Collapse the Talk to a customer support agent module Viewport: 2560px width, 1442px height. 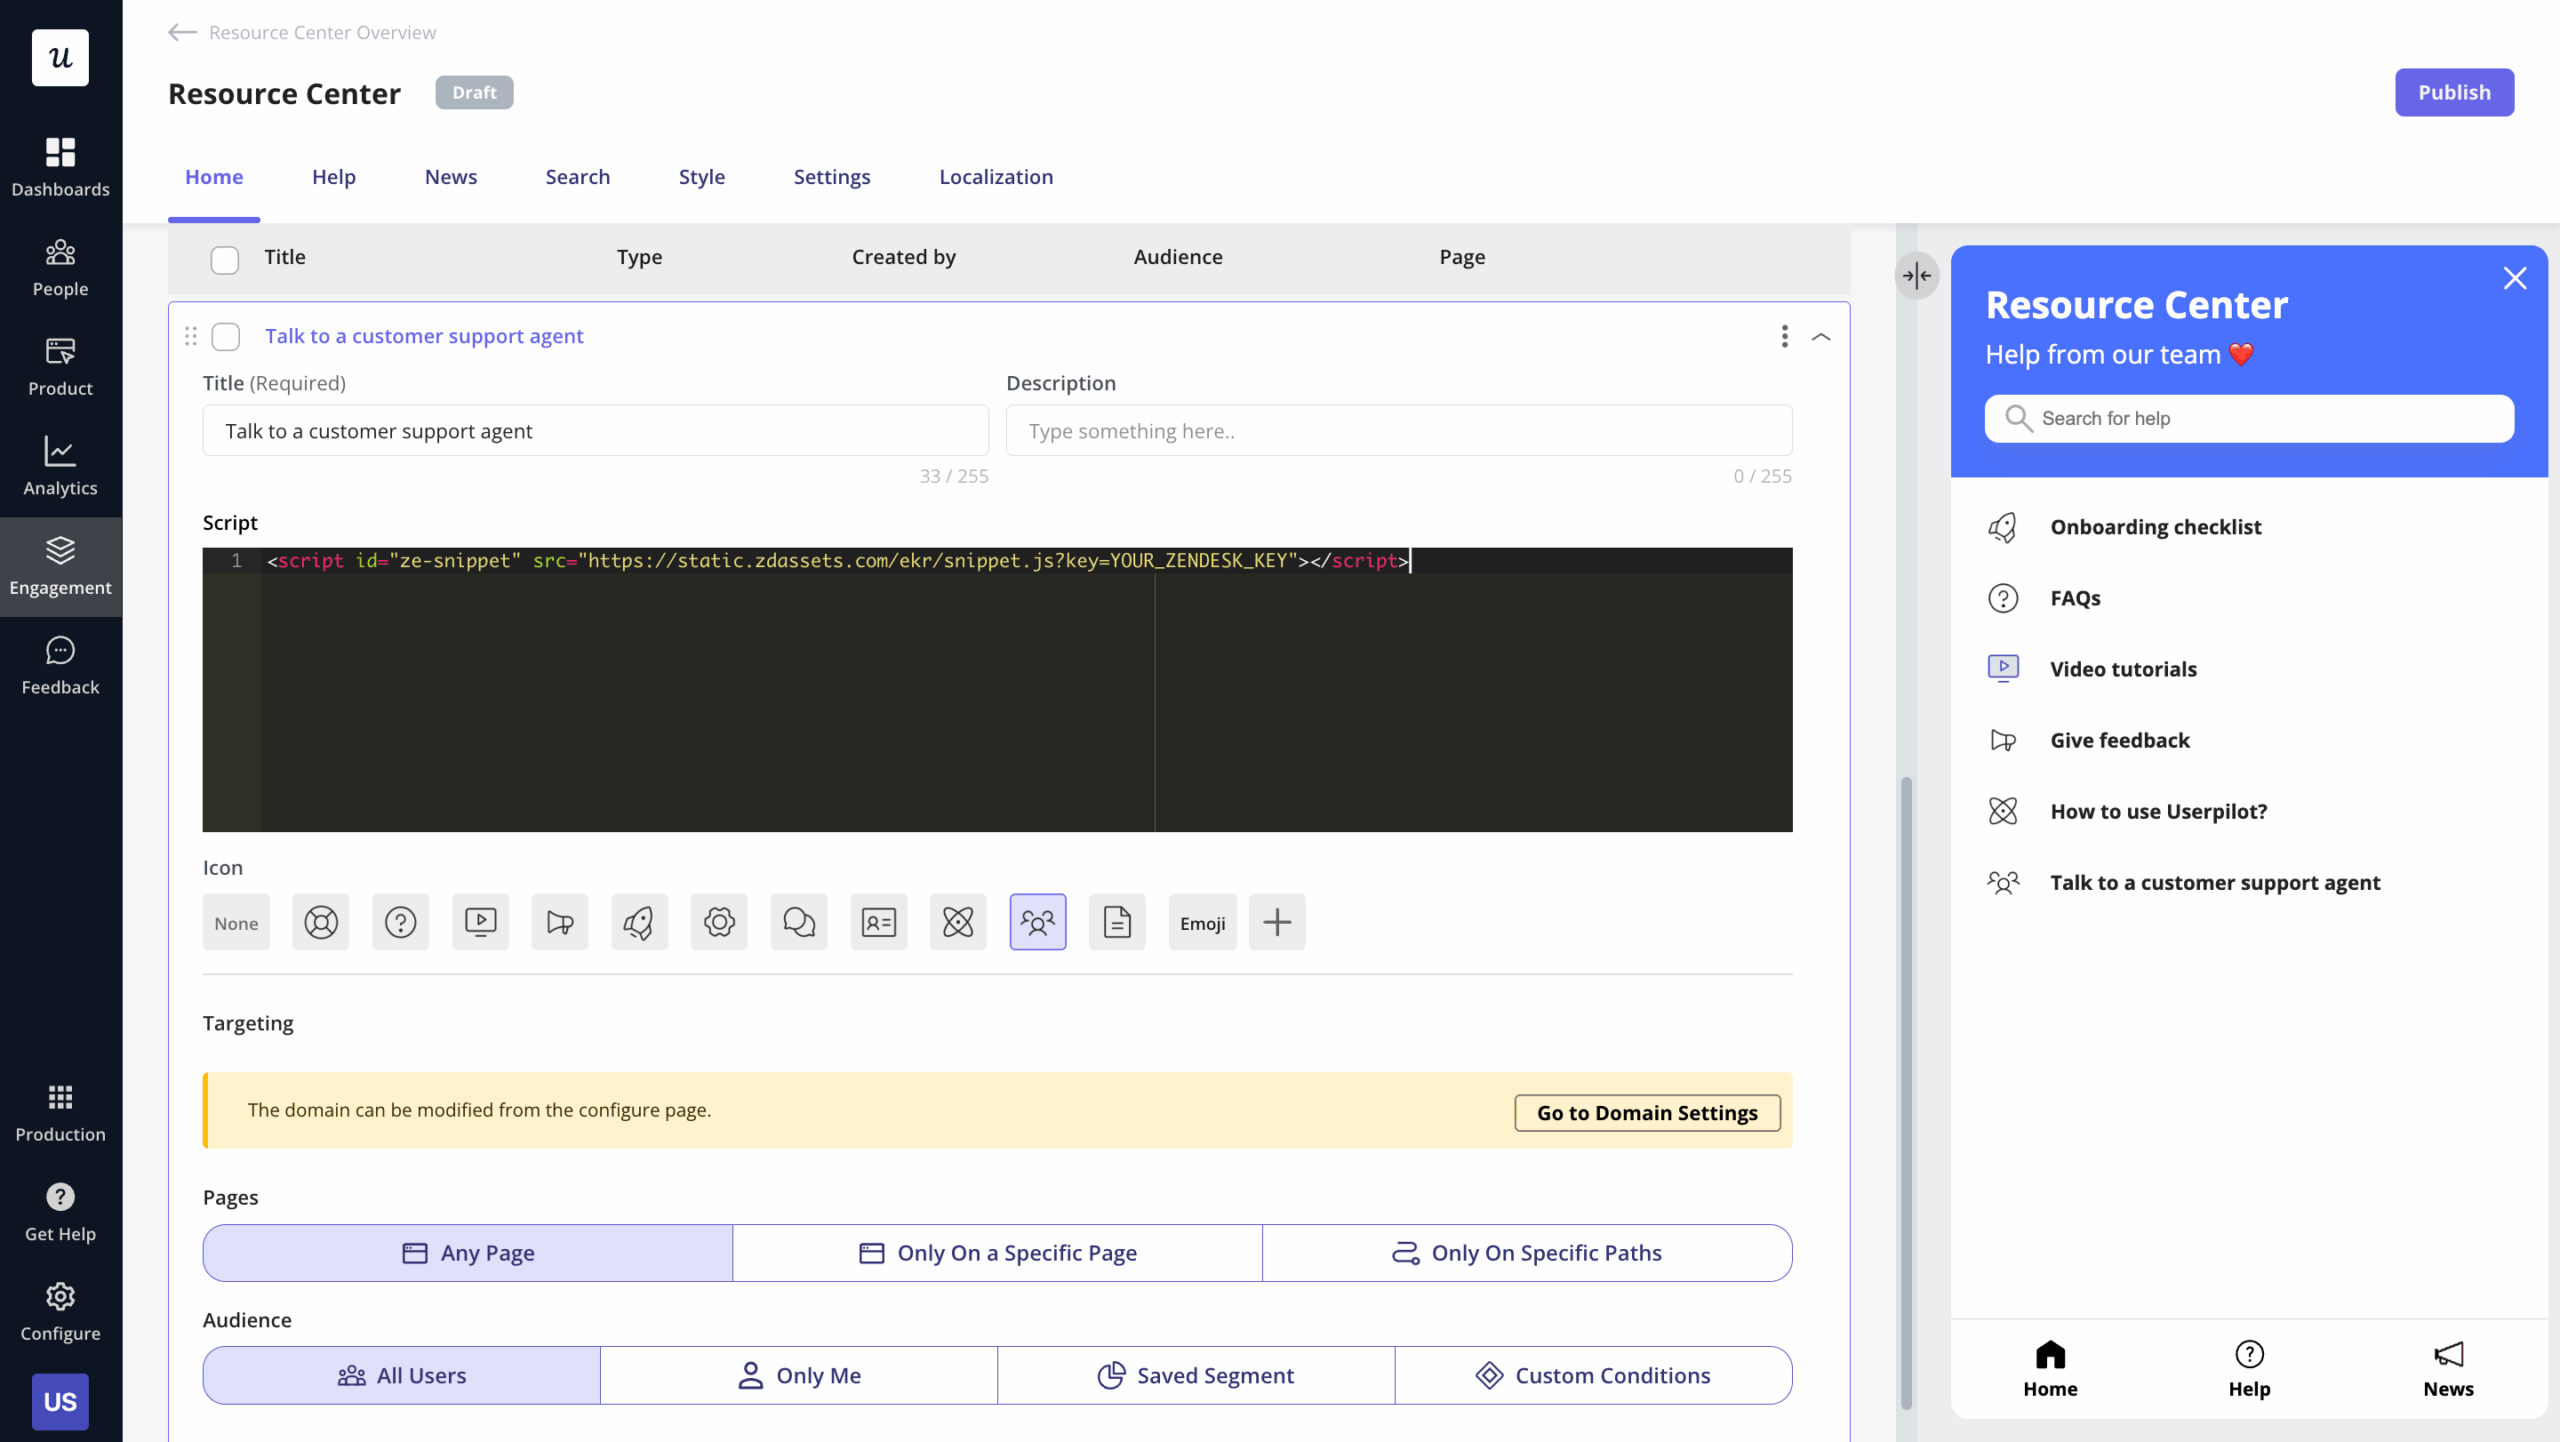coord(1821,337)
